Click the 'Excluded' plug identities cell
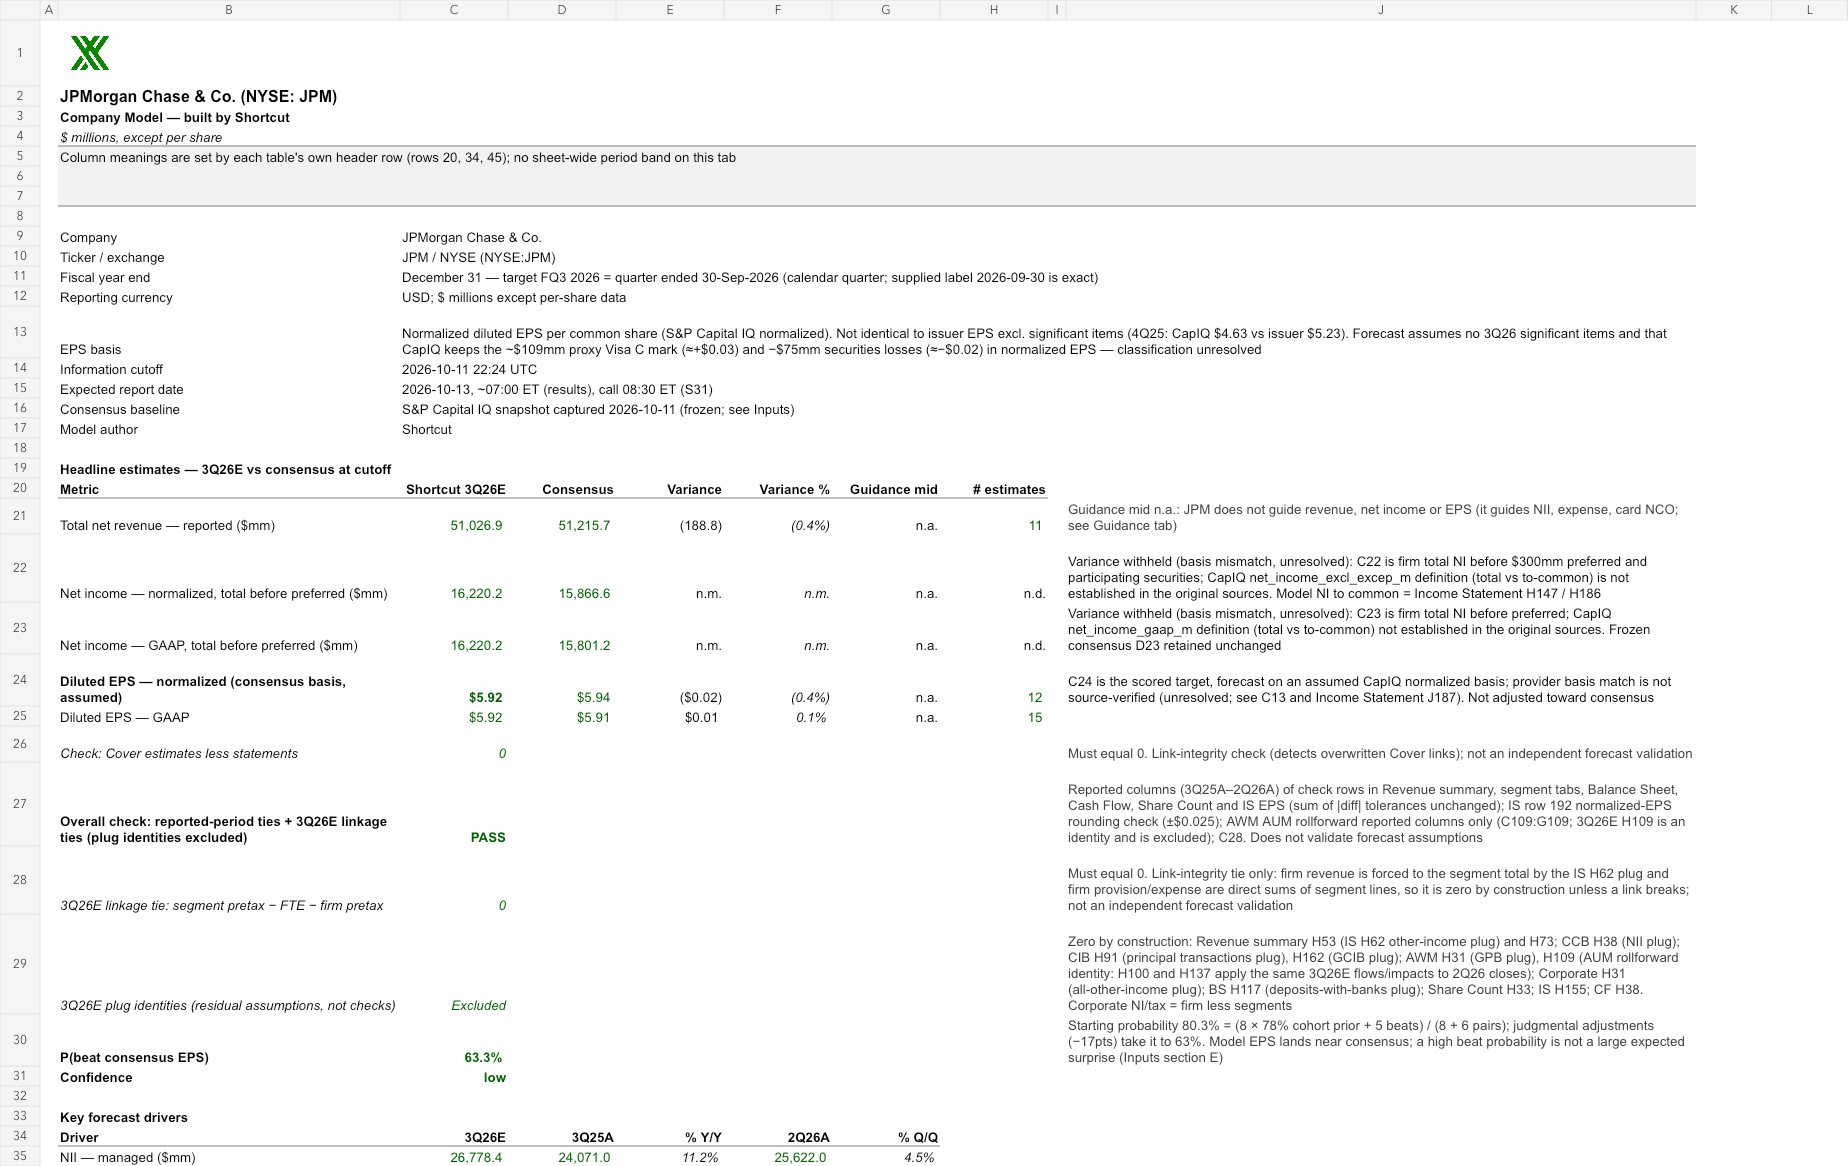Viewport: 1848px width, 1166px height. (478, 1006)
